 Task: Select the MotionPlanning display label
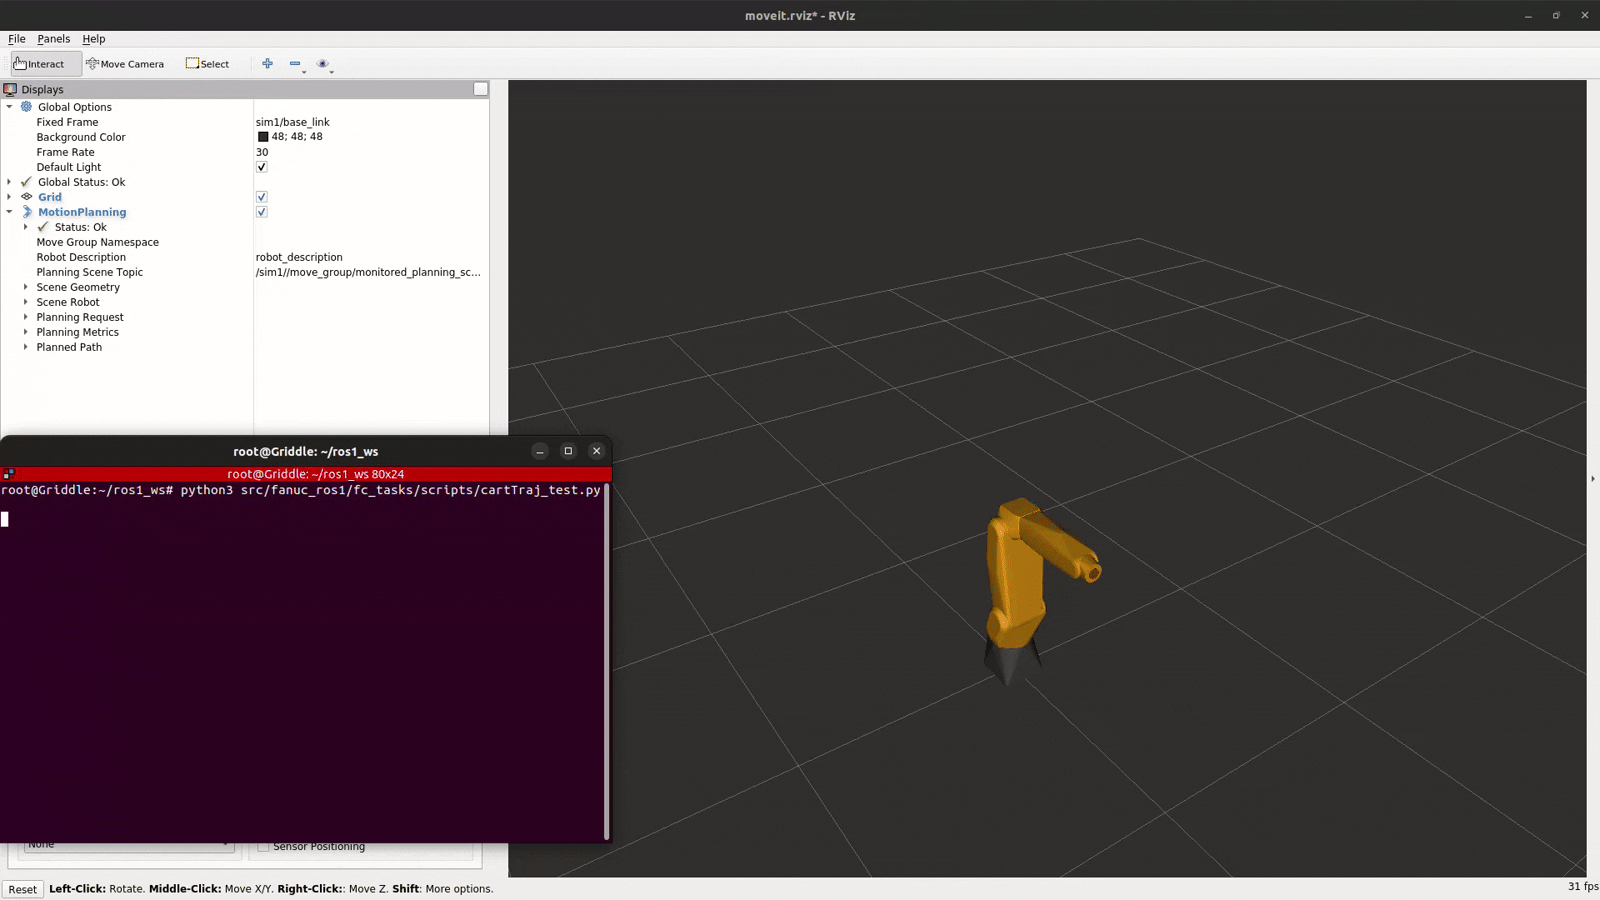pyautogui.click(x=82, y=212)
